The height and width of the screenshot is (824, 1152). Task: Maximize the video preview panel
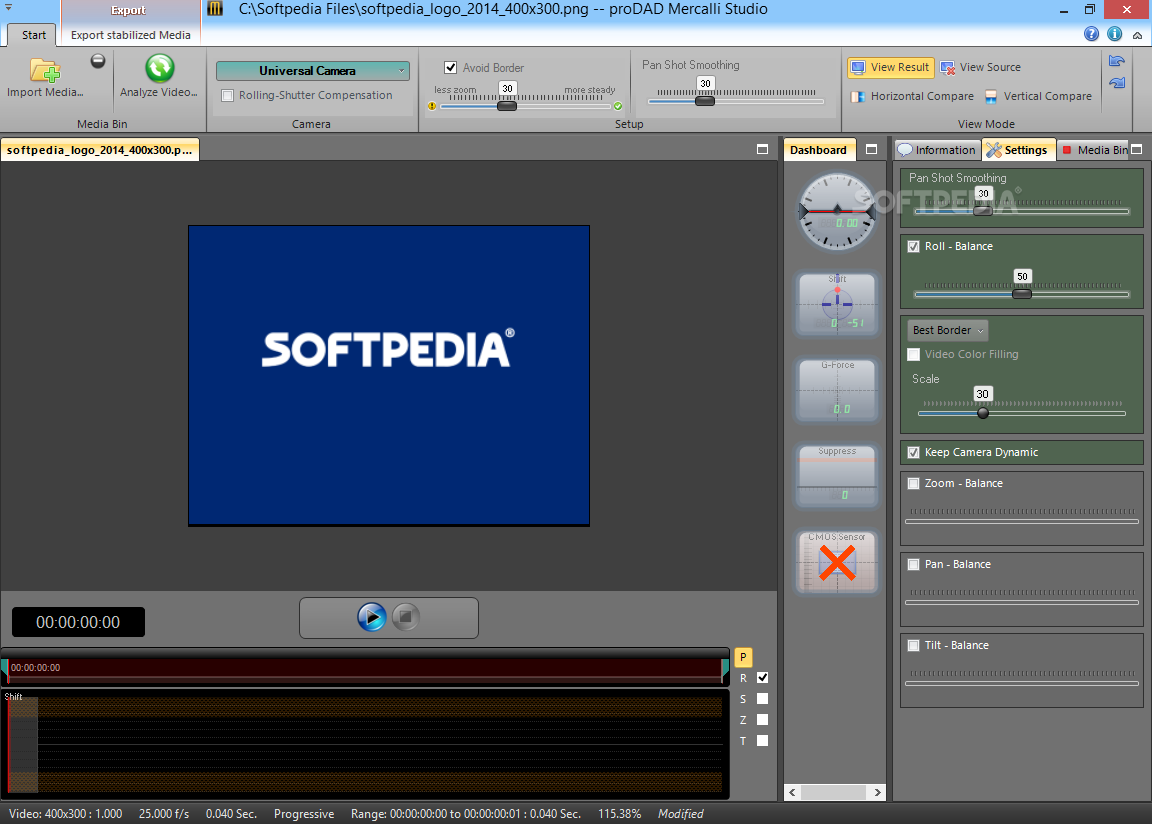click(763, 149)
